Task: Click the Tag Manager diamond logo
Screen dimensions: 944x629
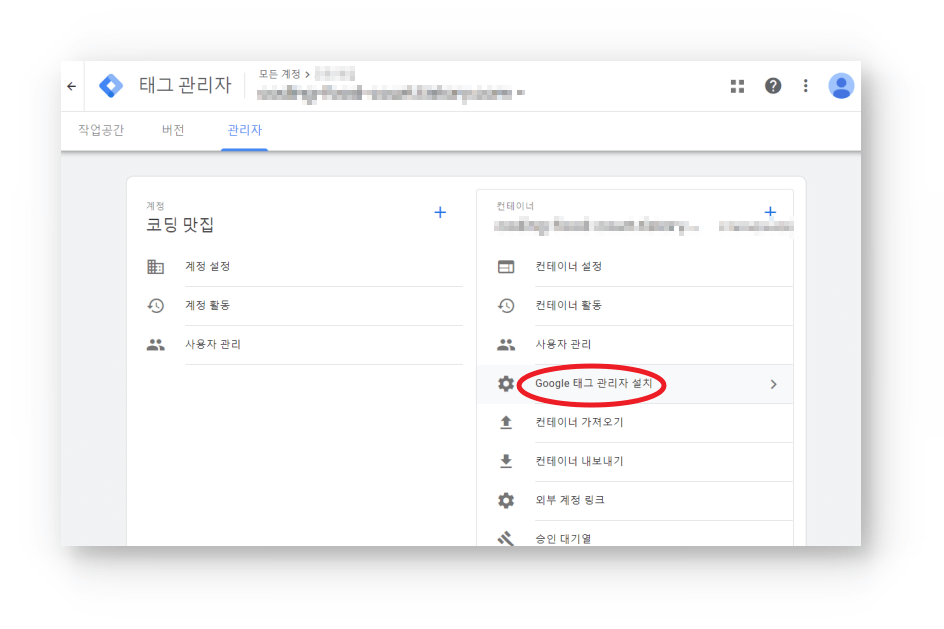Action: (x=111, y=86)
